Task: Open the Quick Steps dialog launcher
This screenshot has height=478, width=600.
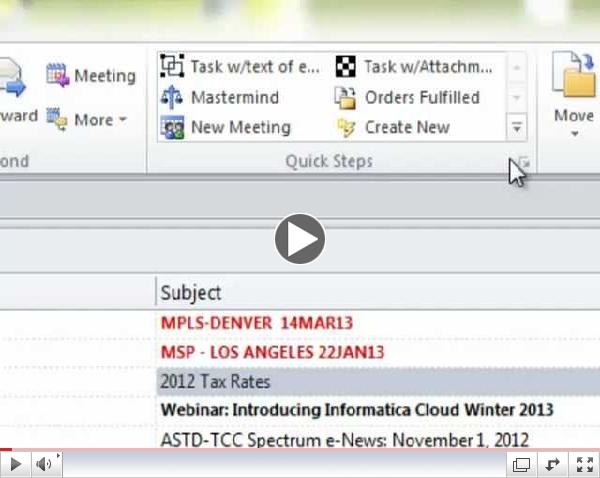Action: coord(524,162)
